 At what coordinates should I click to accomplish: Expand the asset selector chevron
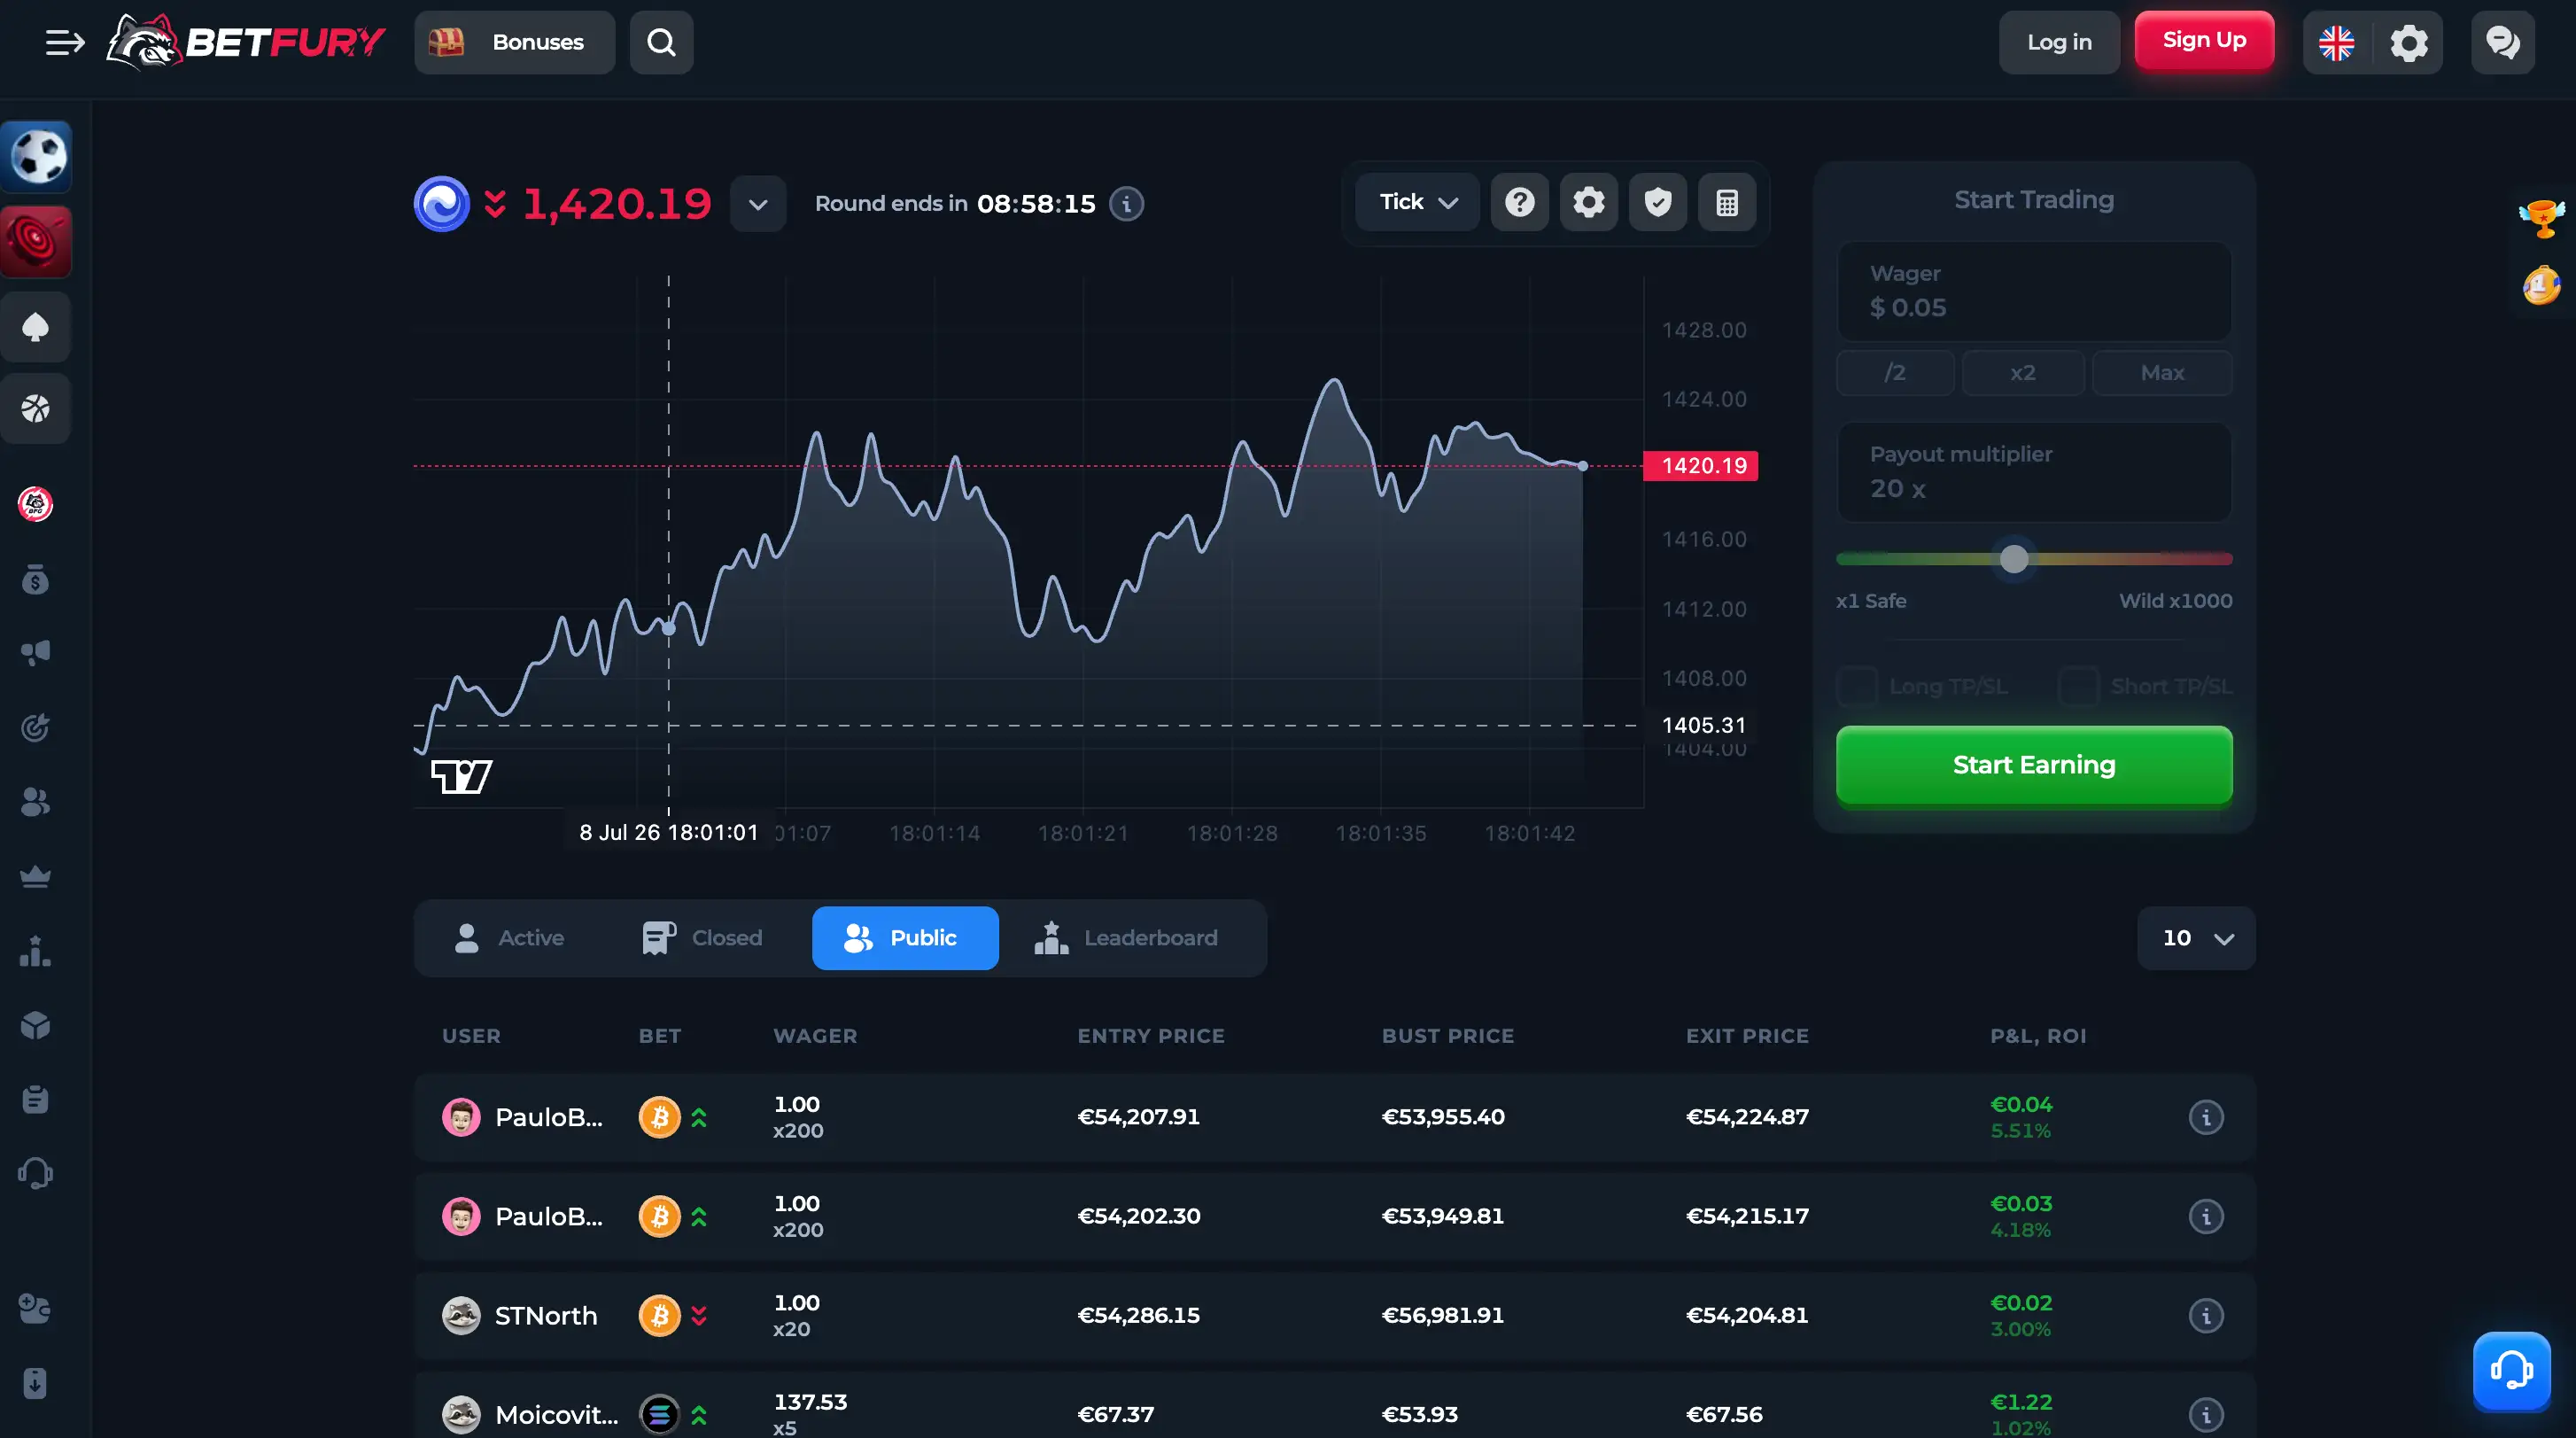757,204
